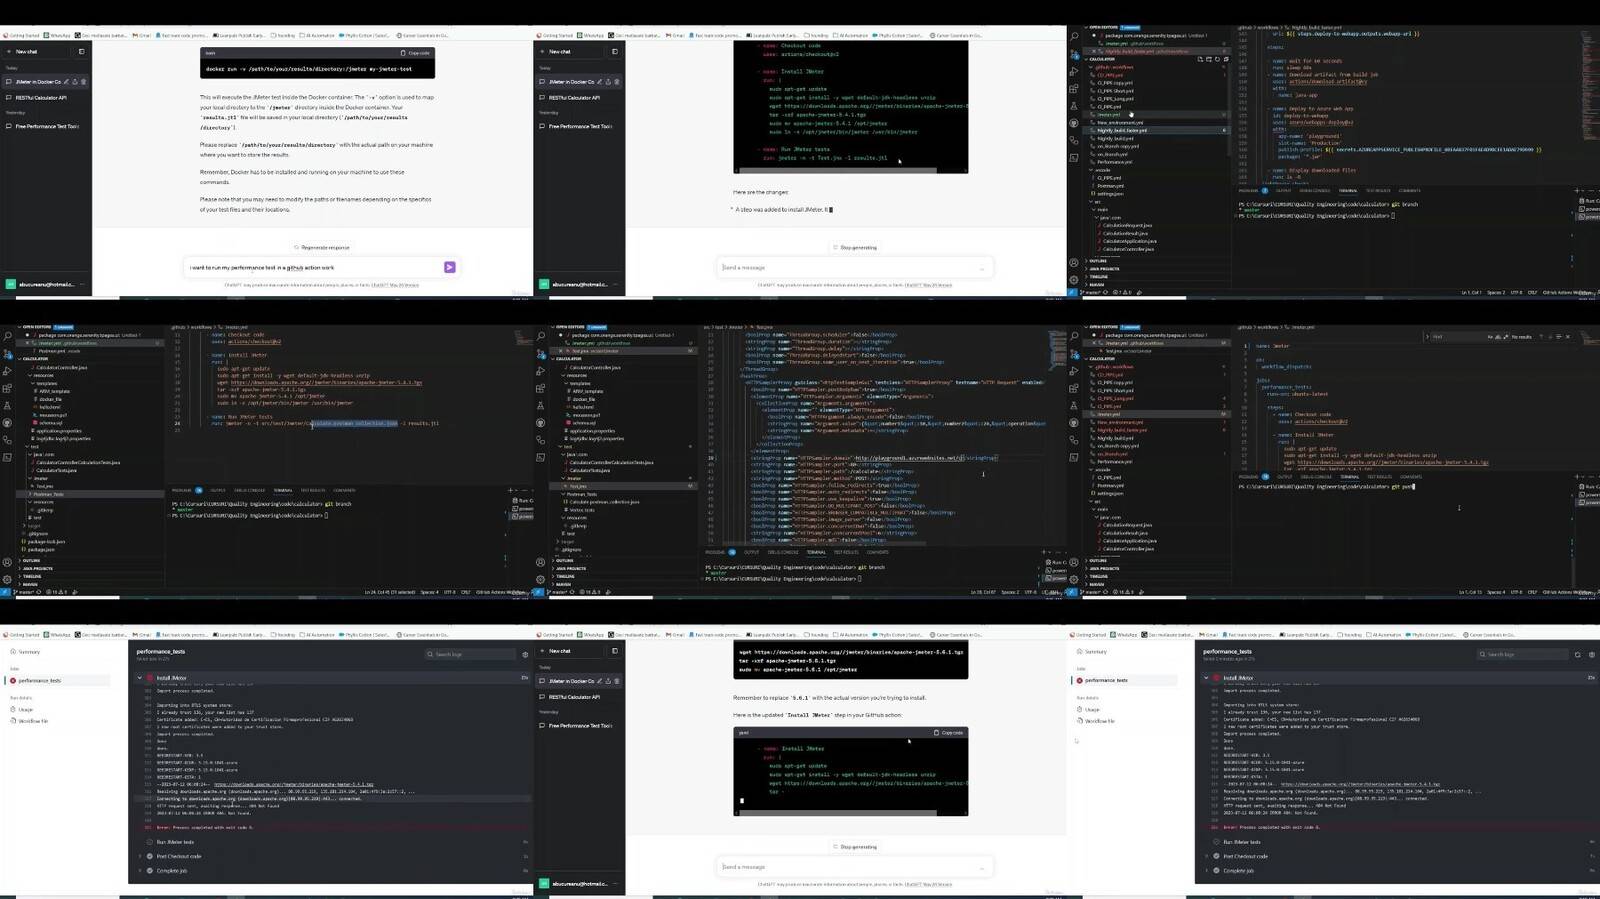Open Extensions icon in Nightly_build frame activity bar
This screenshot has width=1600, height=899.
pyautogui.click(x=1074, y=89)
